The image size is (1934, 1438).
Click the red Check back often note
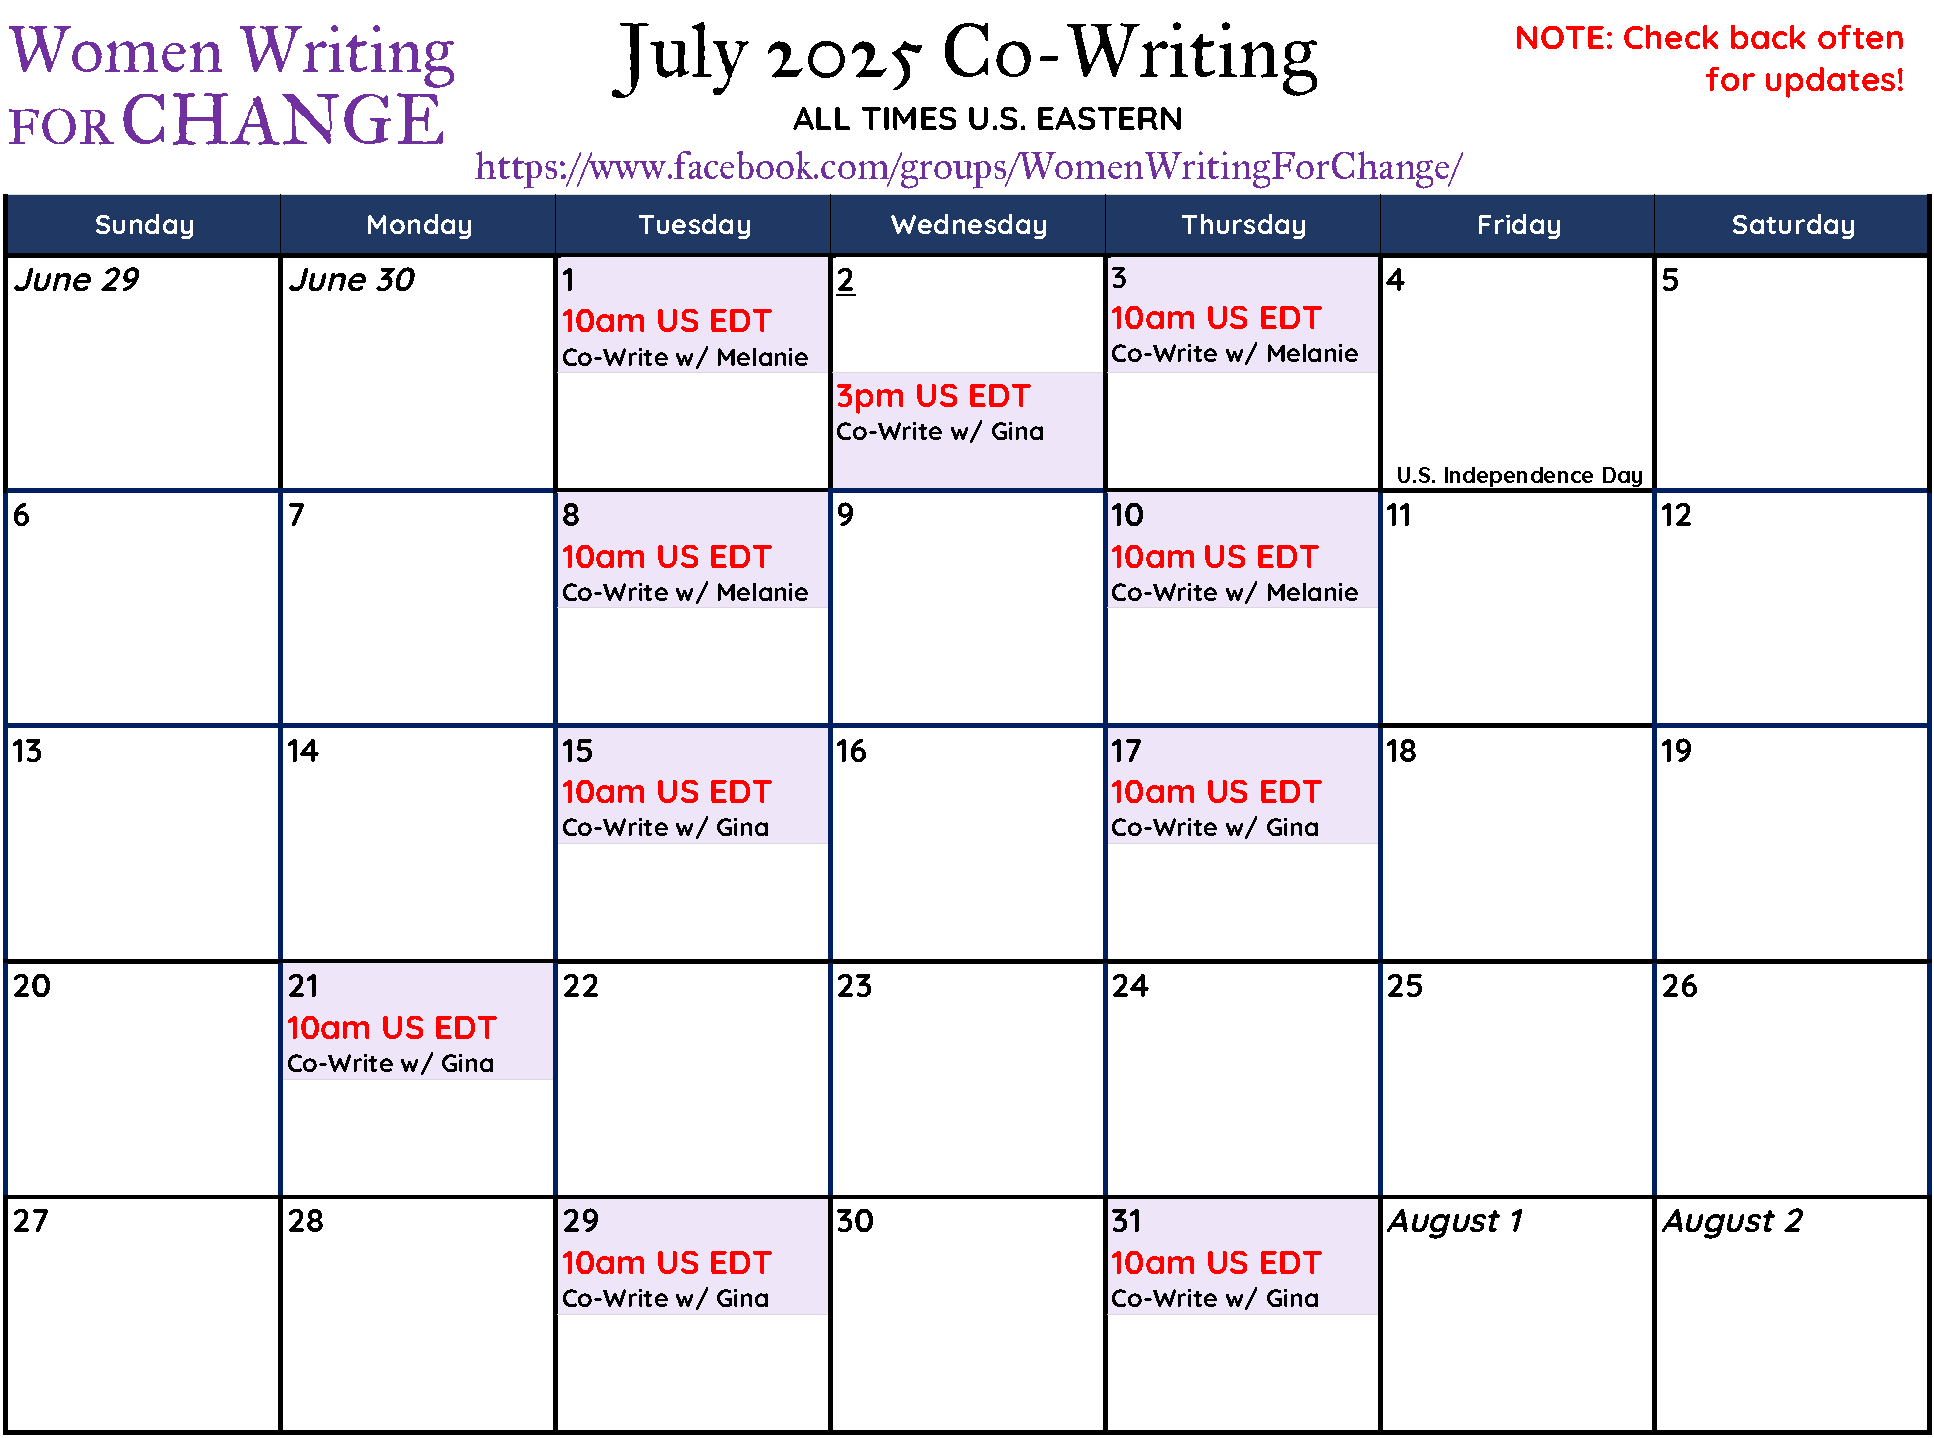pos(1709,58)
